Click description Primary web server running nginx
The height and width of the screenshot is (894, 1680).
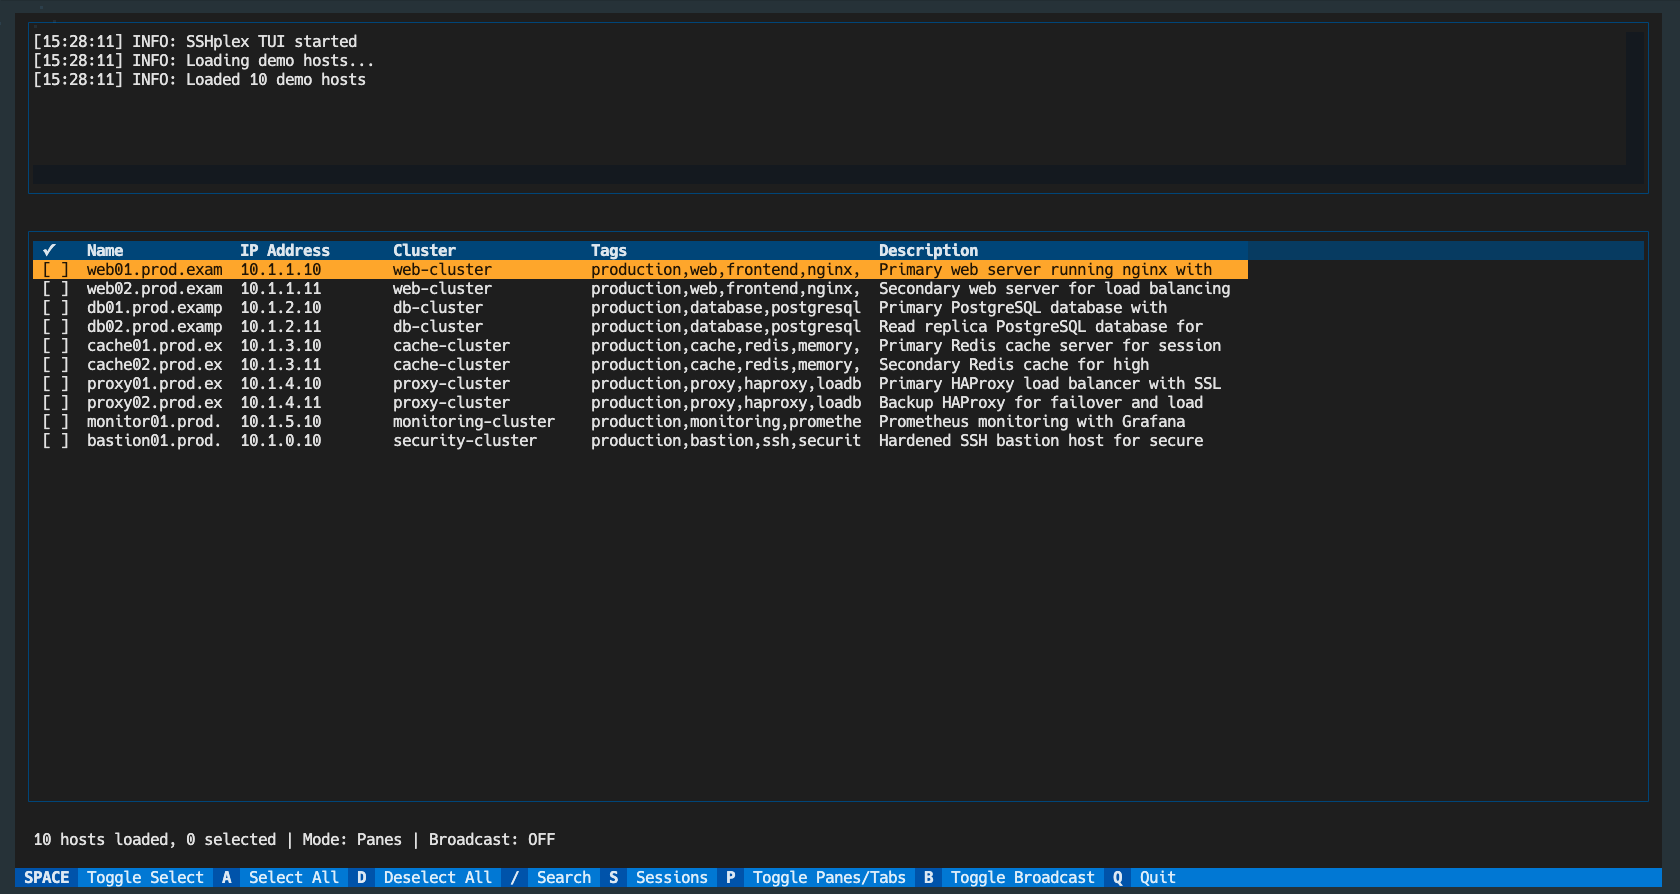[1045, 270]
